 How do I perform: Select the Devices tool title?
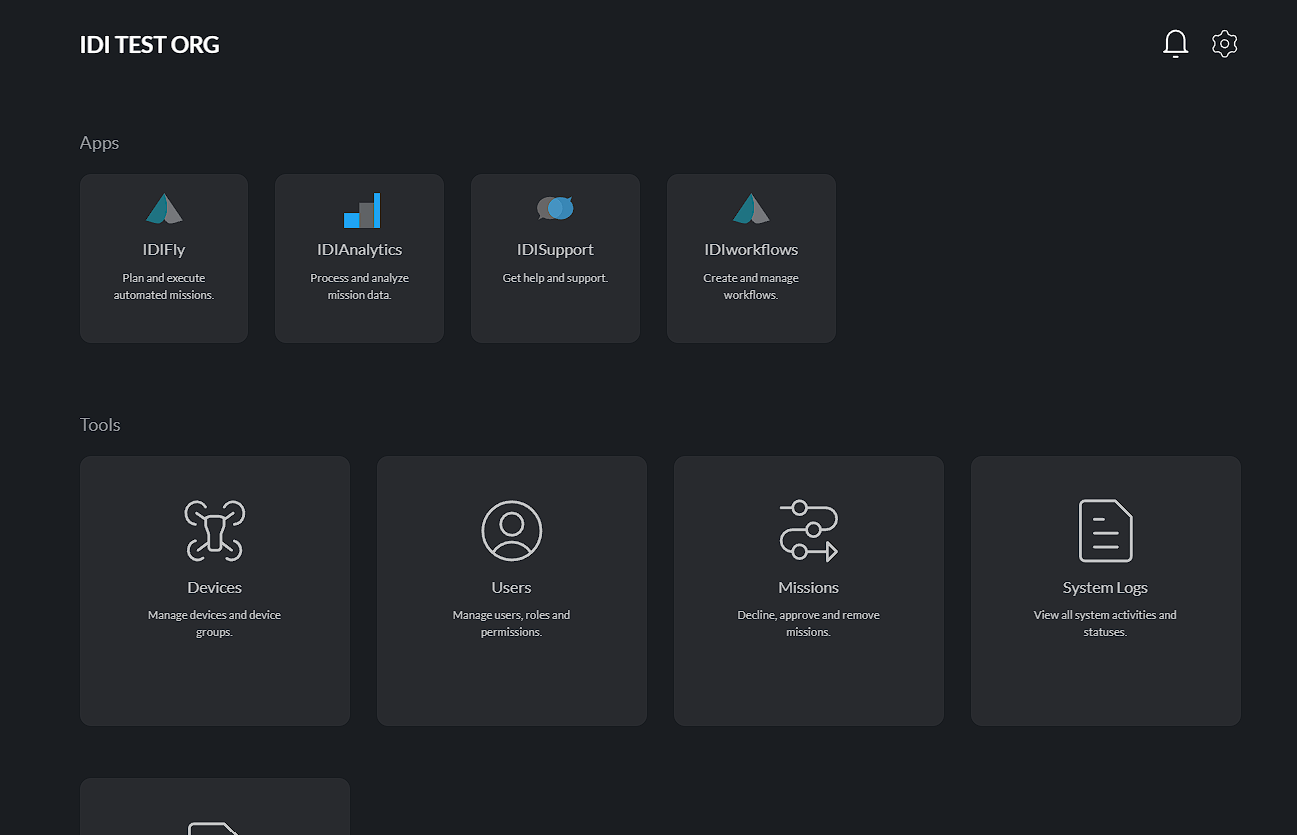215,588
